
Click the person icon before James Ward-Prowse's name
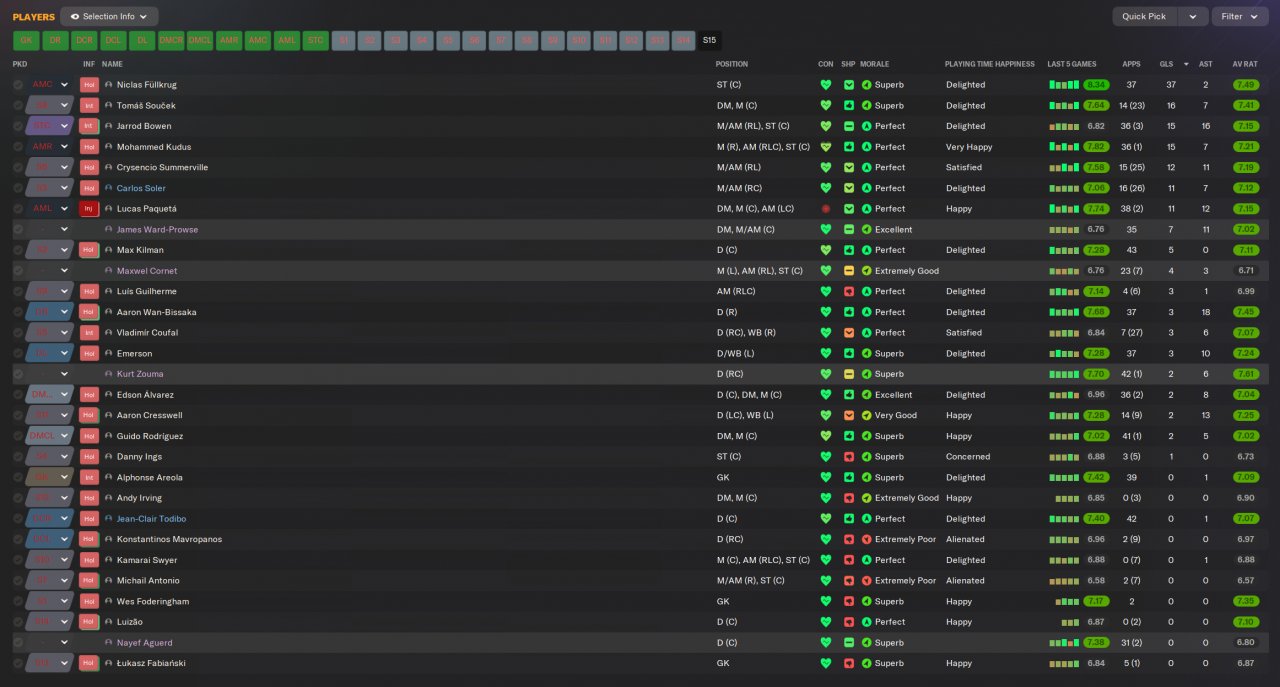[x=109, y=229]
